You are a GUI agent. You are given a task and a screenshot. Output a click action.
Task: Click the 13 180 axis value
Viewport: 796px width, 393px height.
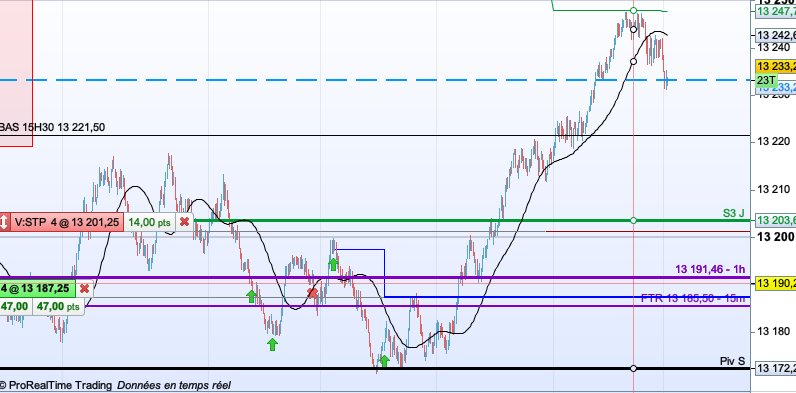(x=774, y=332)
